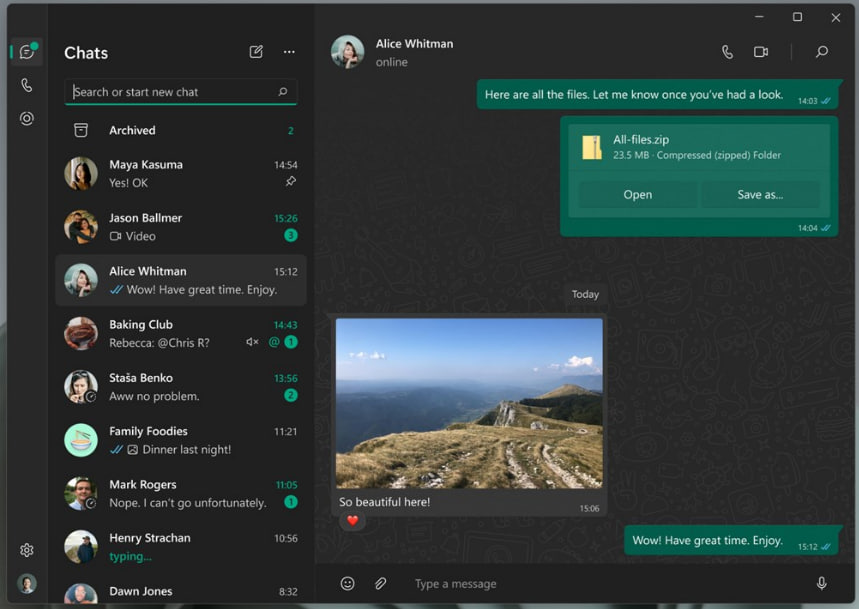Select the Jason Ballmer chat

180,227
